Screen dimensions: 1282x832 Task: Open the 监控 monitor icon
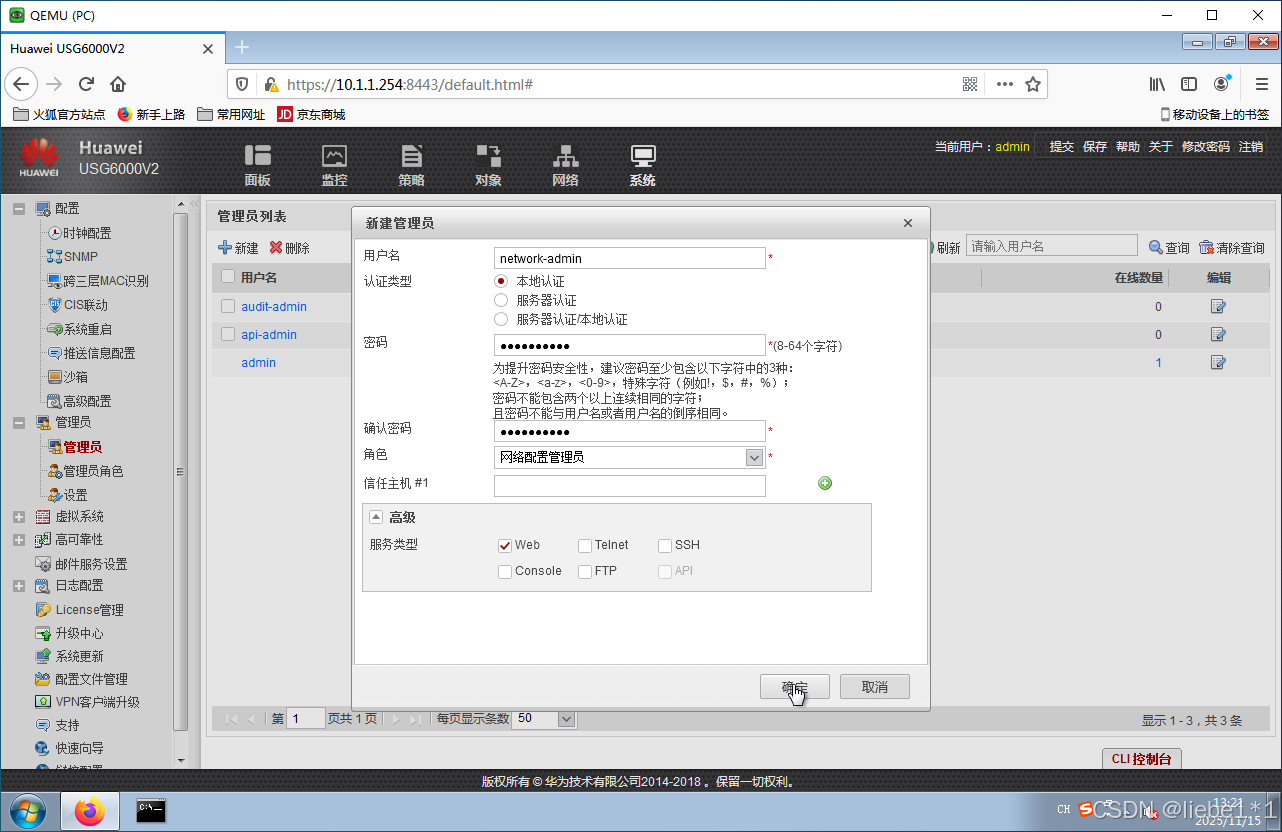tap(334, 165)
